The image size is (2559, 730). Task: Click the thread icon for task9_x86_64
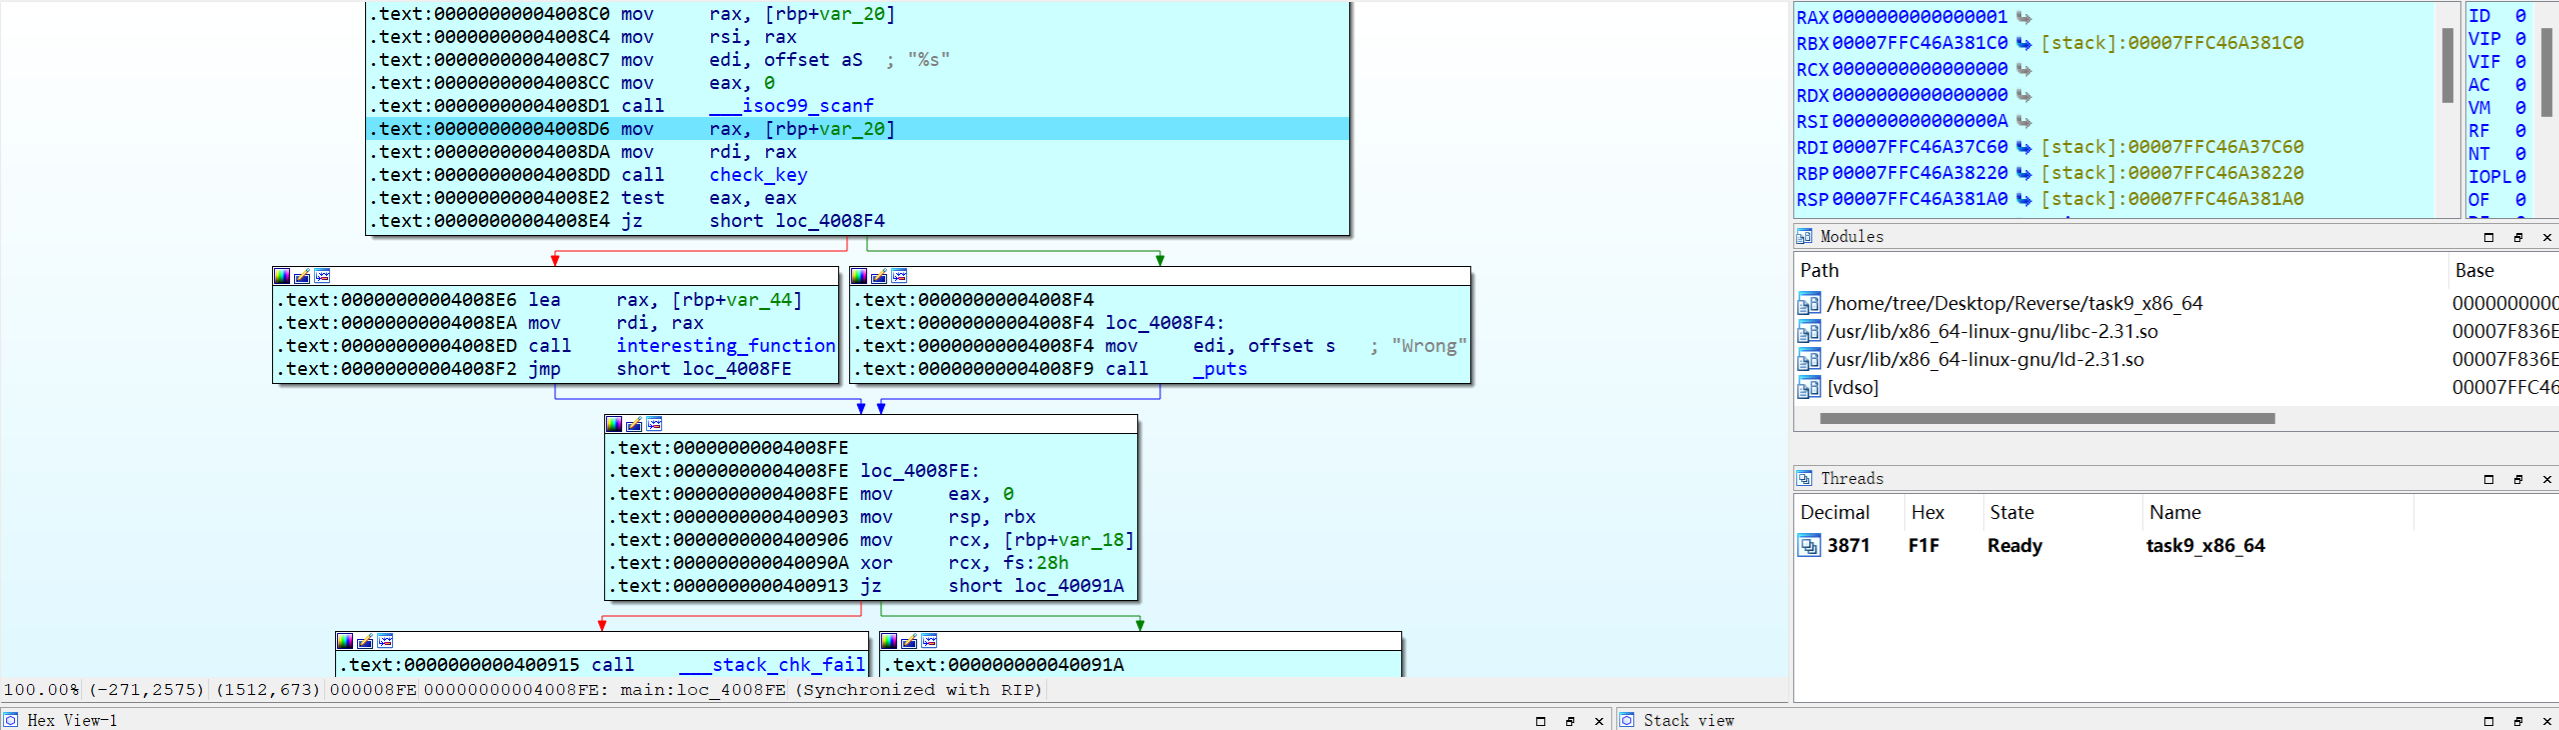(x=1809, y=546)
